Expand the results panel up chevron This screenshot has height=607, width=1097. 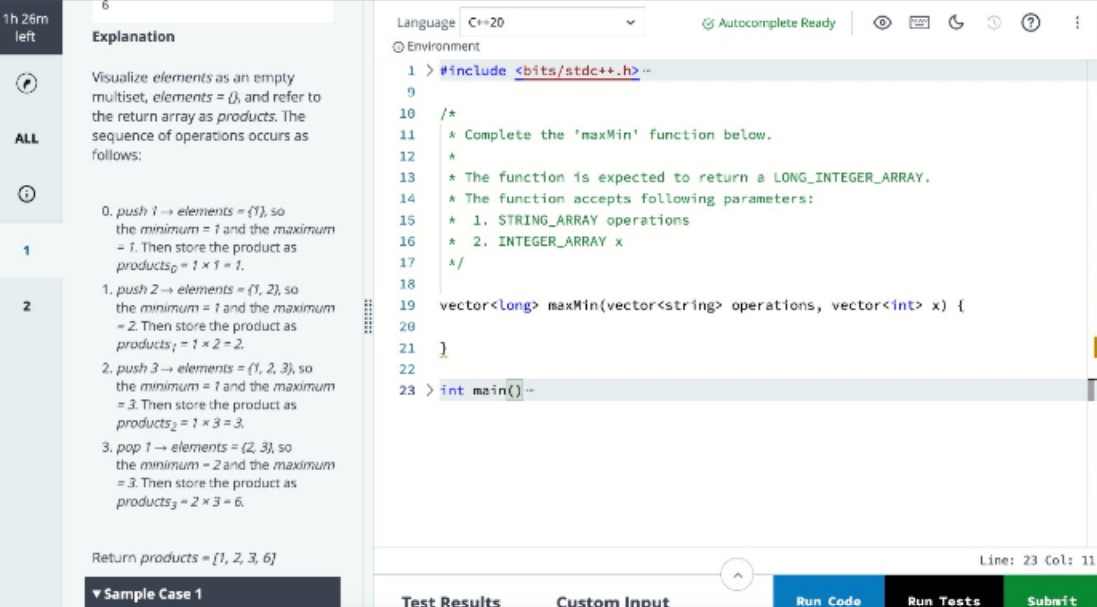[x=737, y=576]
